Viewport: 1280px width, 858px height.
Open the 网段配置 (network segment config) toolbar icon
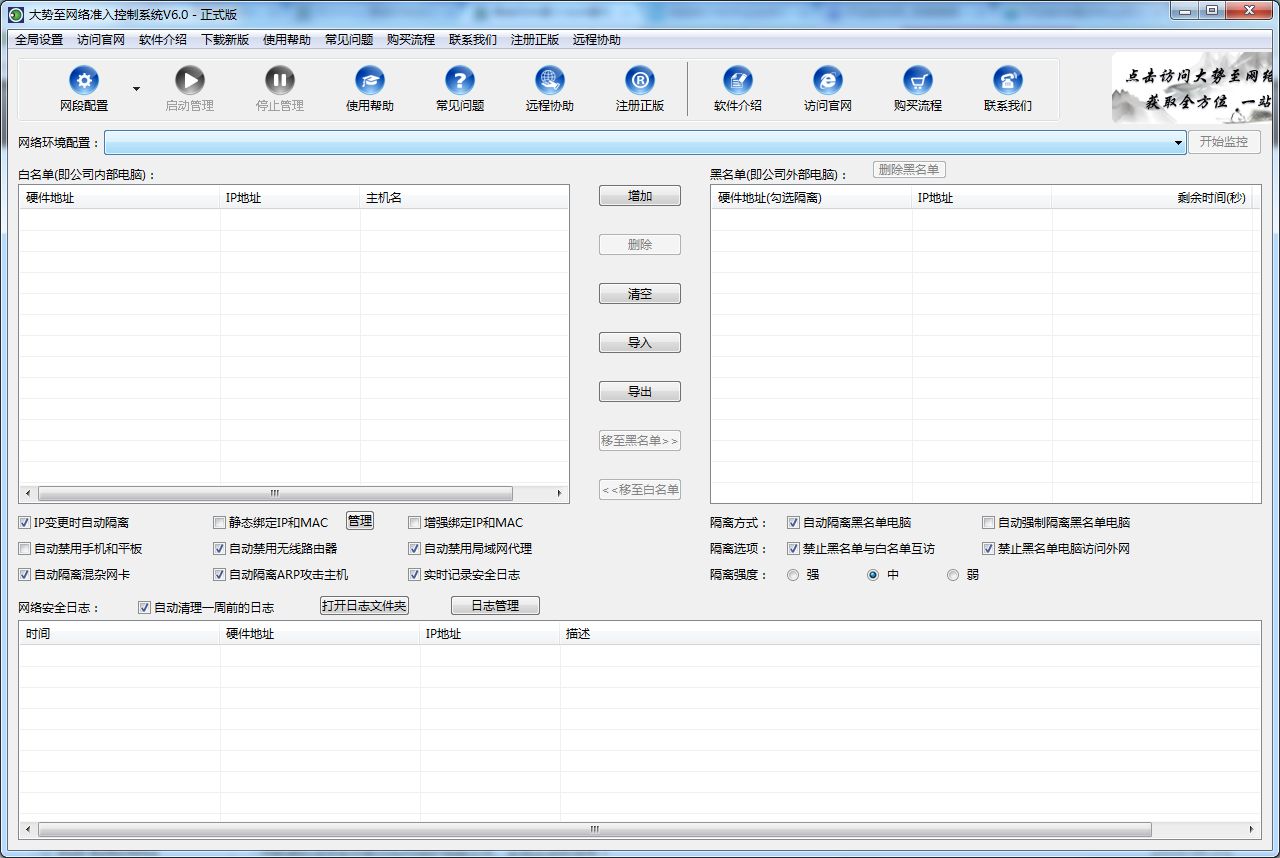point(84,81)
